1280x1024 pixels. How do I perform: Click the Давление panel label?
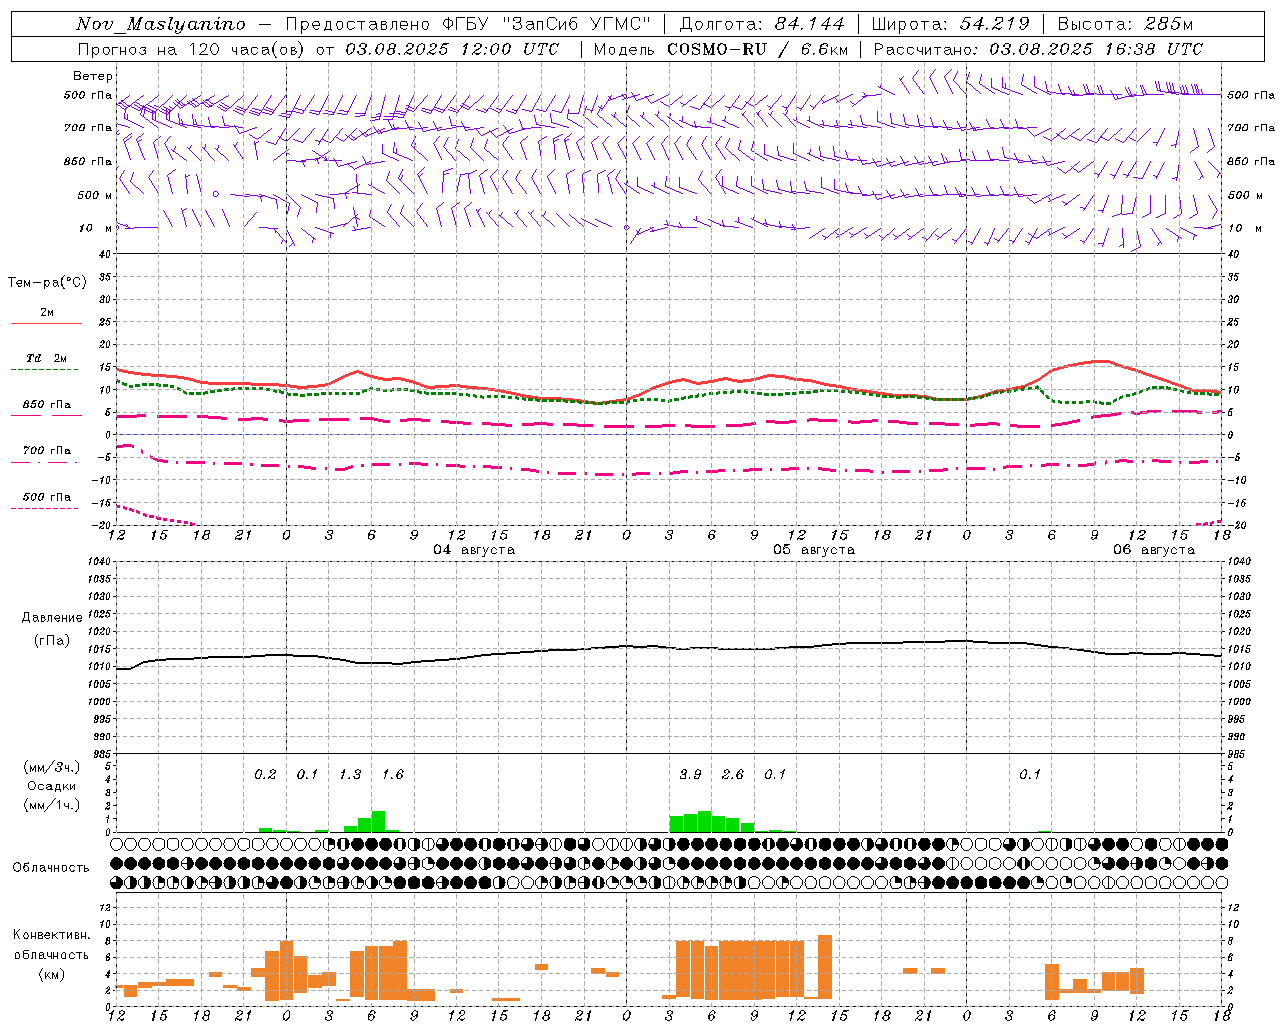pos(52,618)
